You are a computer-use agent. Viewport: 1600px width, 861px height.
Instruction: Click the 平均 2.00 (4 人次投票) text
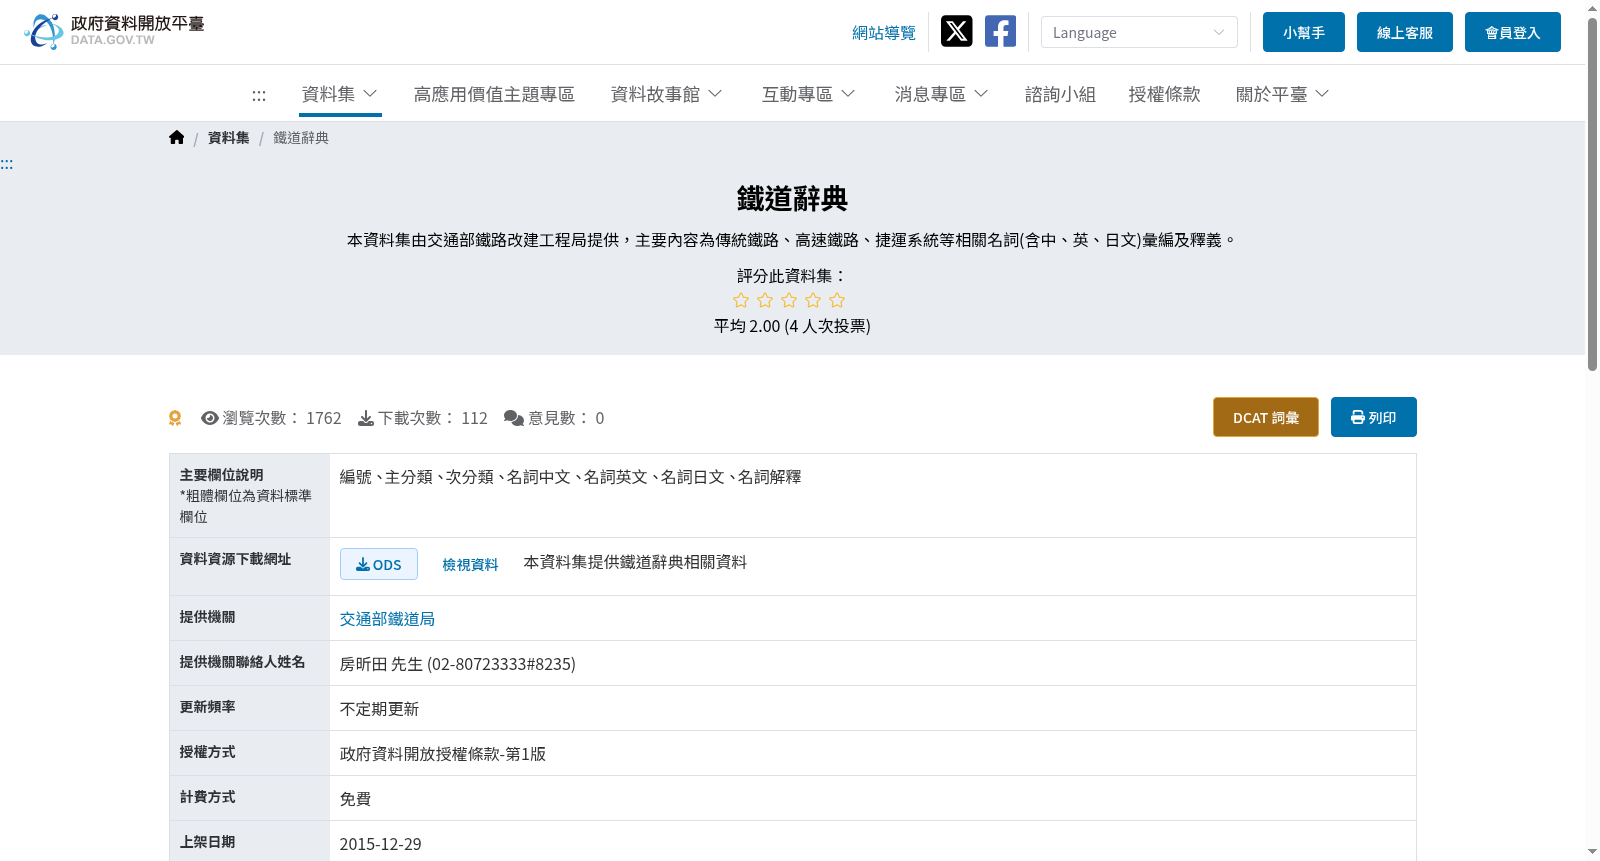click(792, 326)
